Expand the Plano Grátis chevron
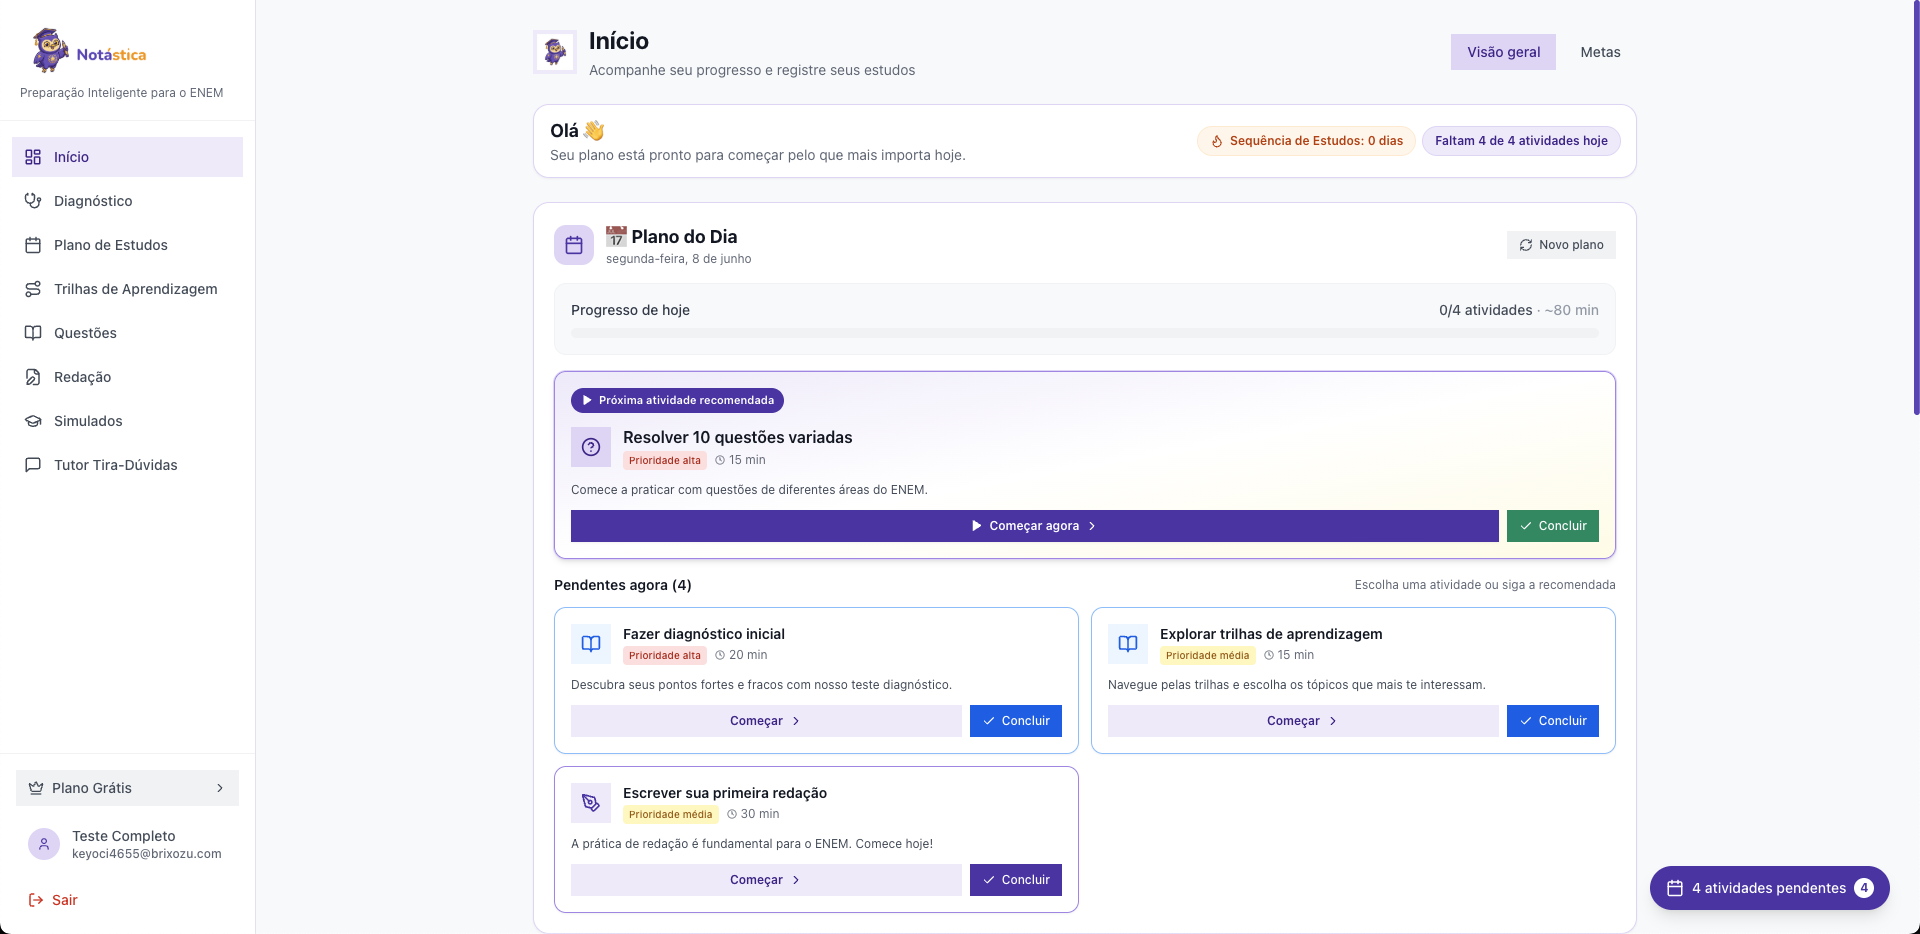 [220, 788]
